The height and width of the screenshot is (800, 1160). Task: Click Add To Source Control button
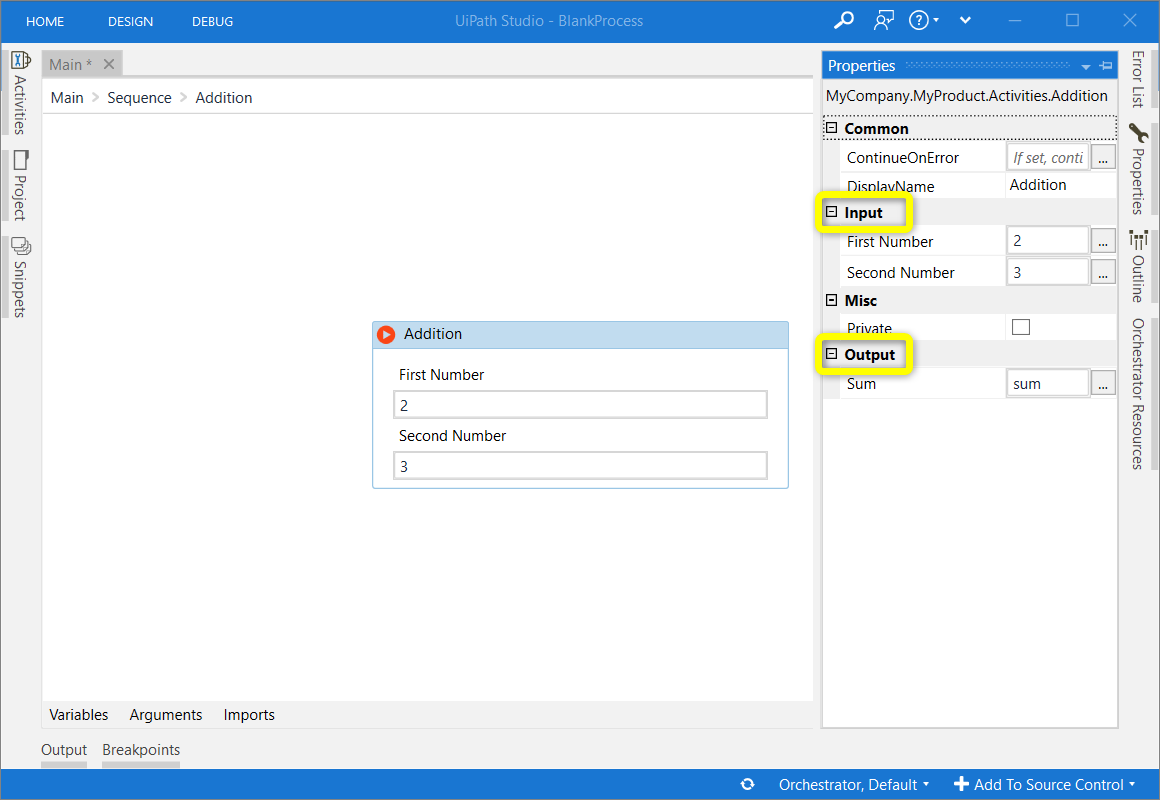click(1045, 785)
